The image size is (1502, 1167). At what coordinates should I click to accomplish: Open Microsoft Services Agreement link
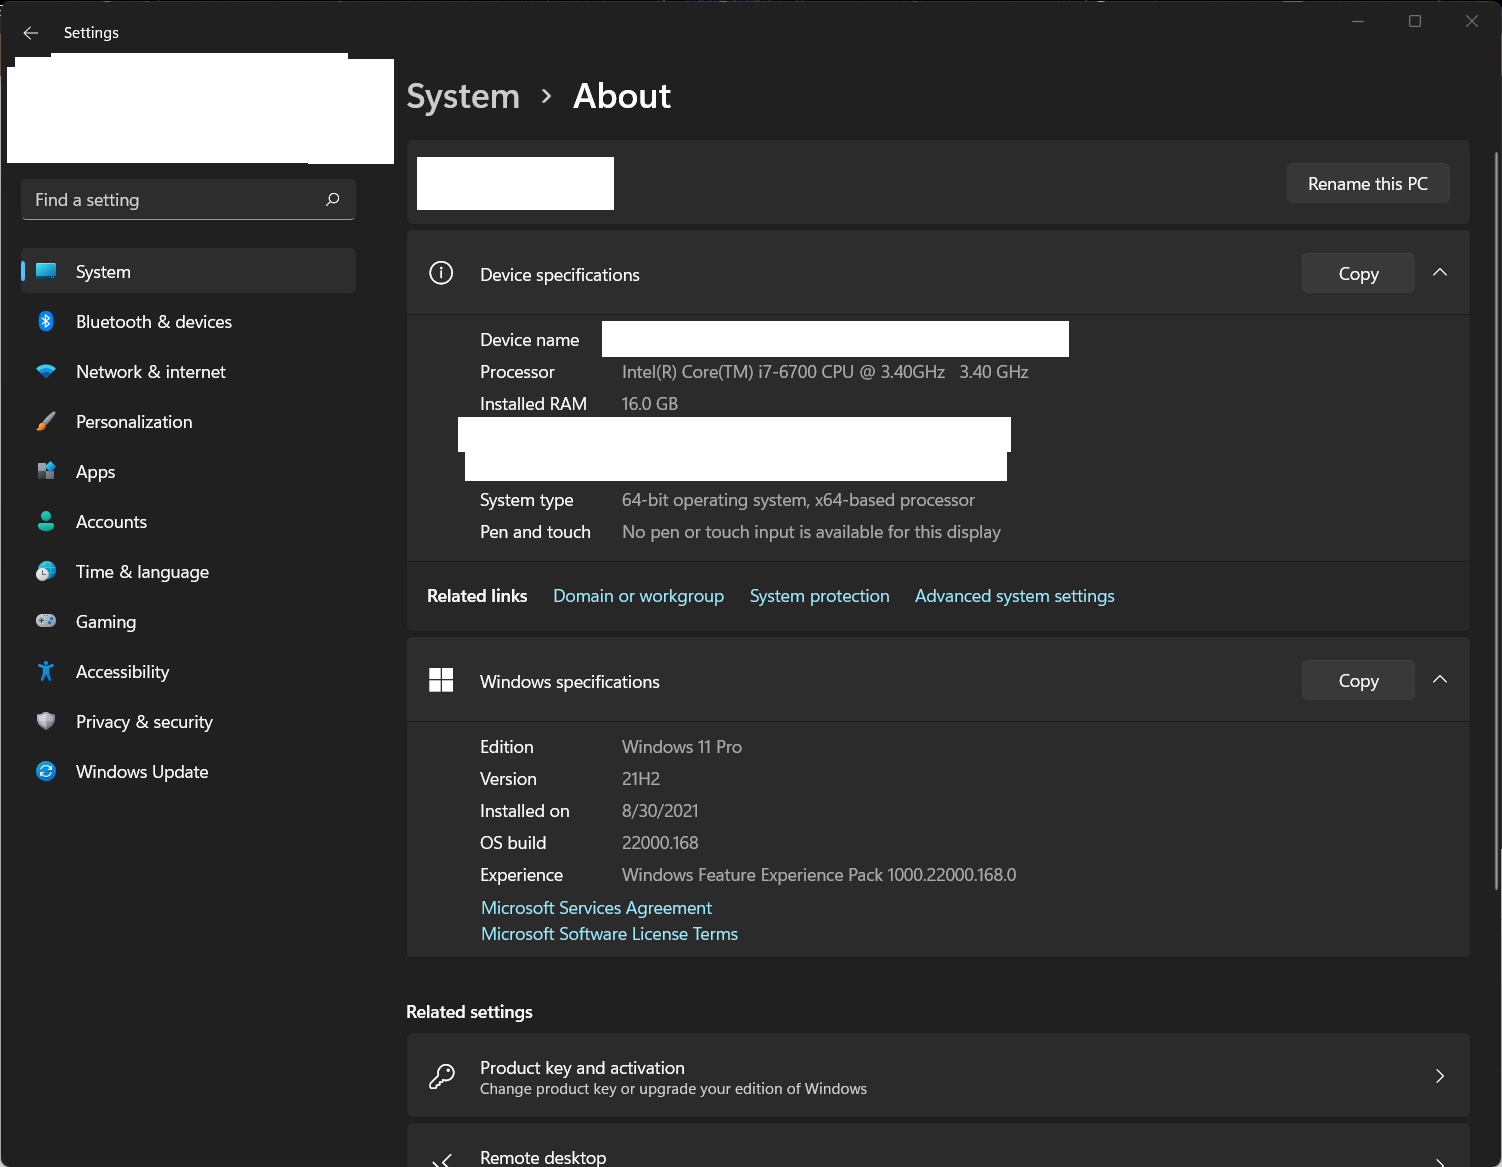pyautogui.click(x=596, y=908)
